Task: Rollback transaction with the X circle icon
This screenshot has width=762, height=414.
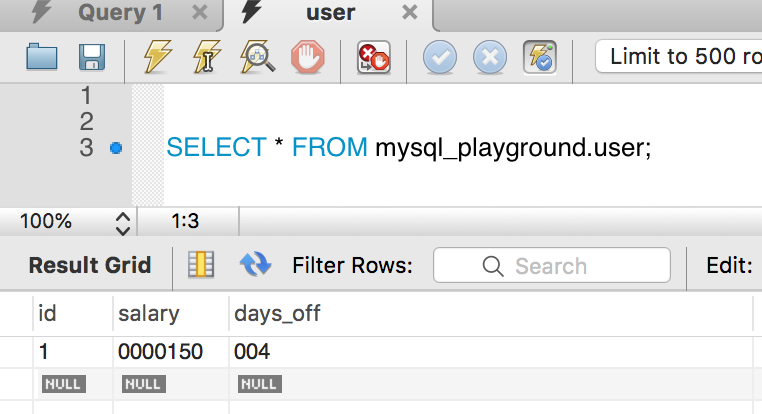Action: point(490,57)
